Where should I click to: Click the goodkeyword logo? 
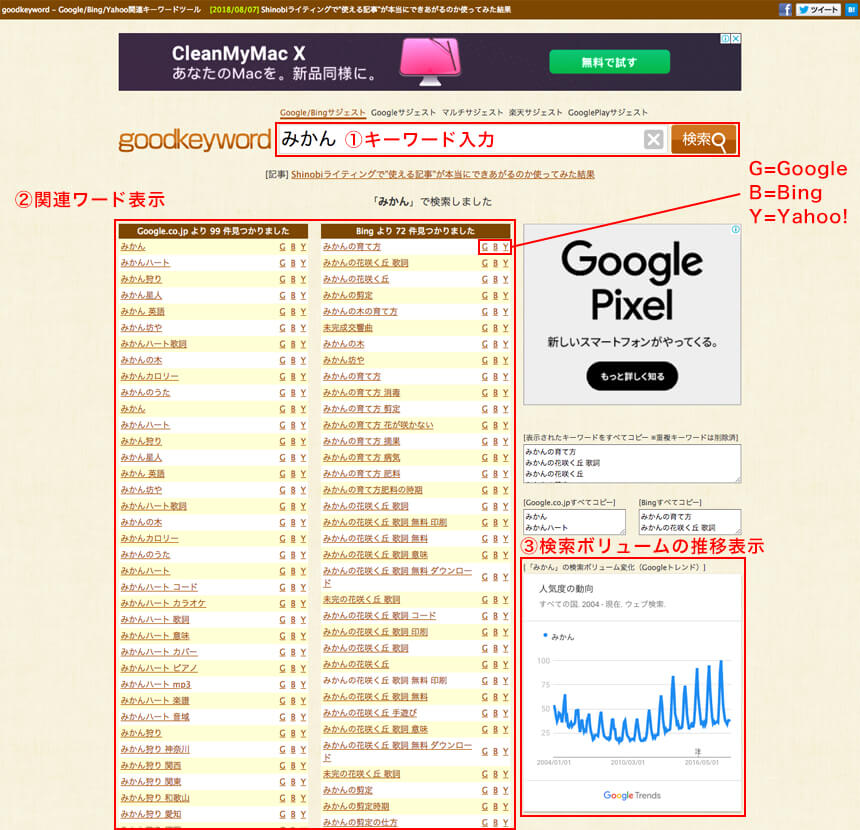pyautogui.click(x=195, y=139)
